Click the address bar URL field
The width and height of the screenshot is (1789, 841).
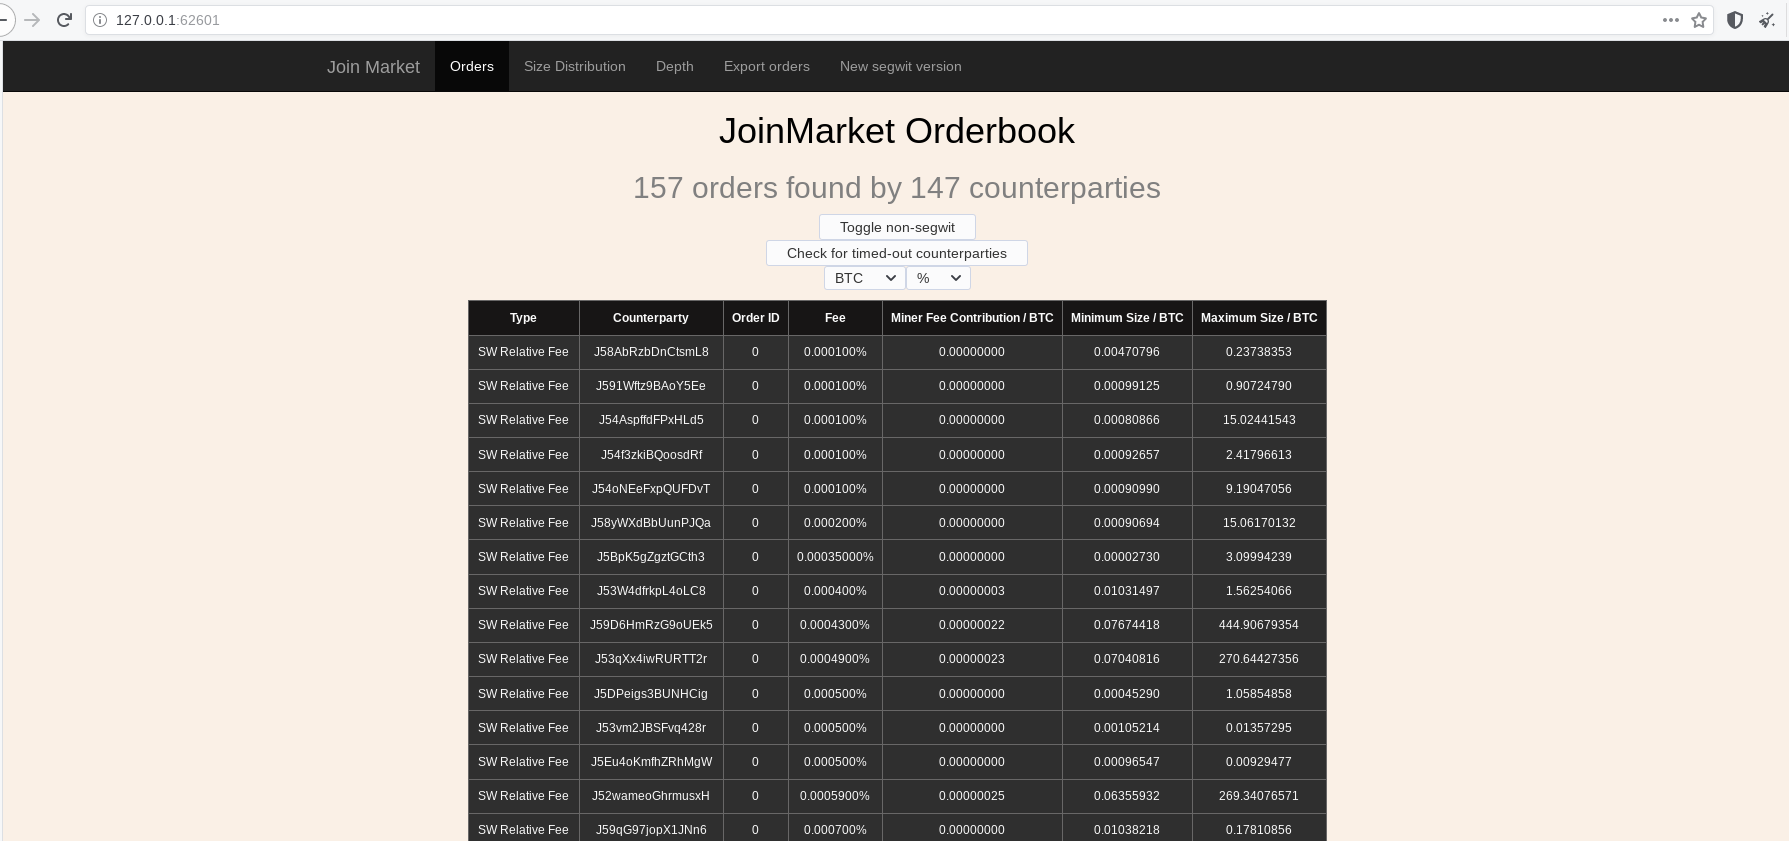click(x=800, y=20)
